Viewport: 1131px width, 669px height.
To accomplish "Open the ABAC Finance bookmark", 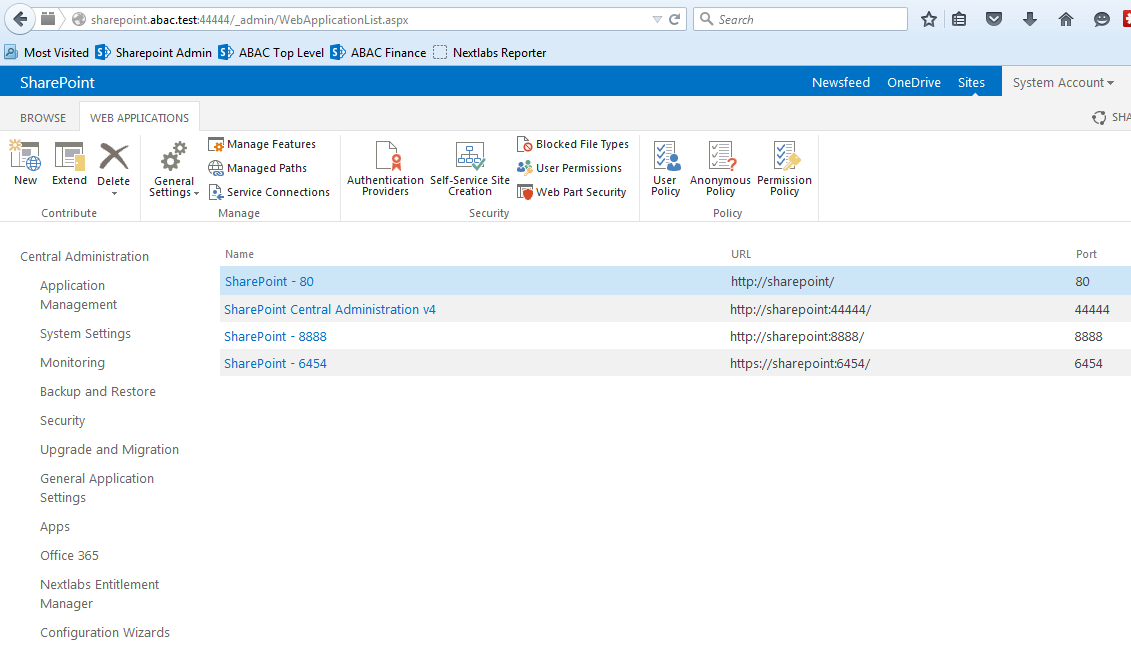I will 379,53.
